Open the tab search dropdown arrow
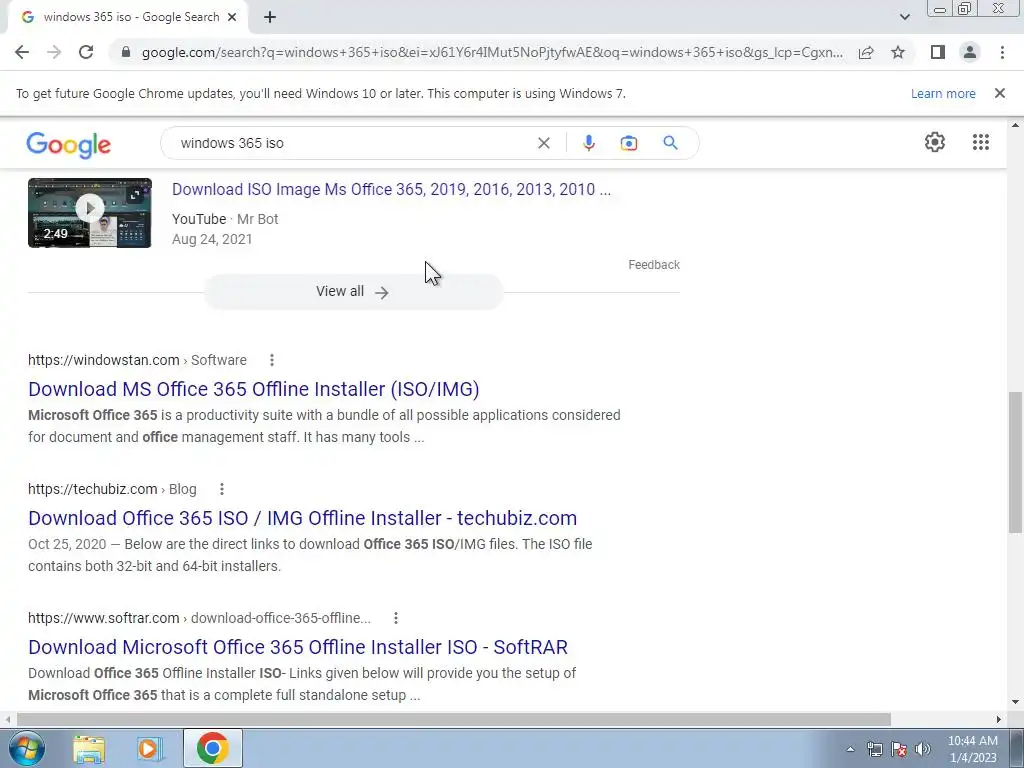This screenshot has width=1024, height=768. (x=904, y=17)
